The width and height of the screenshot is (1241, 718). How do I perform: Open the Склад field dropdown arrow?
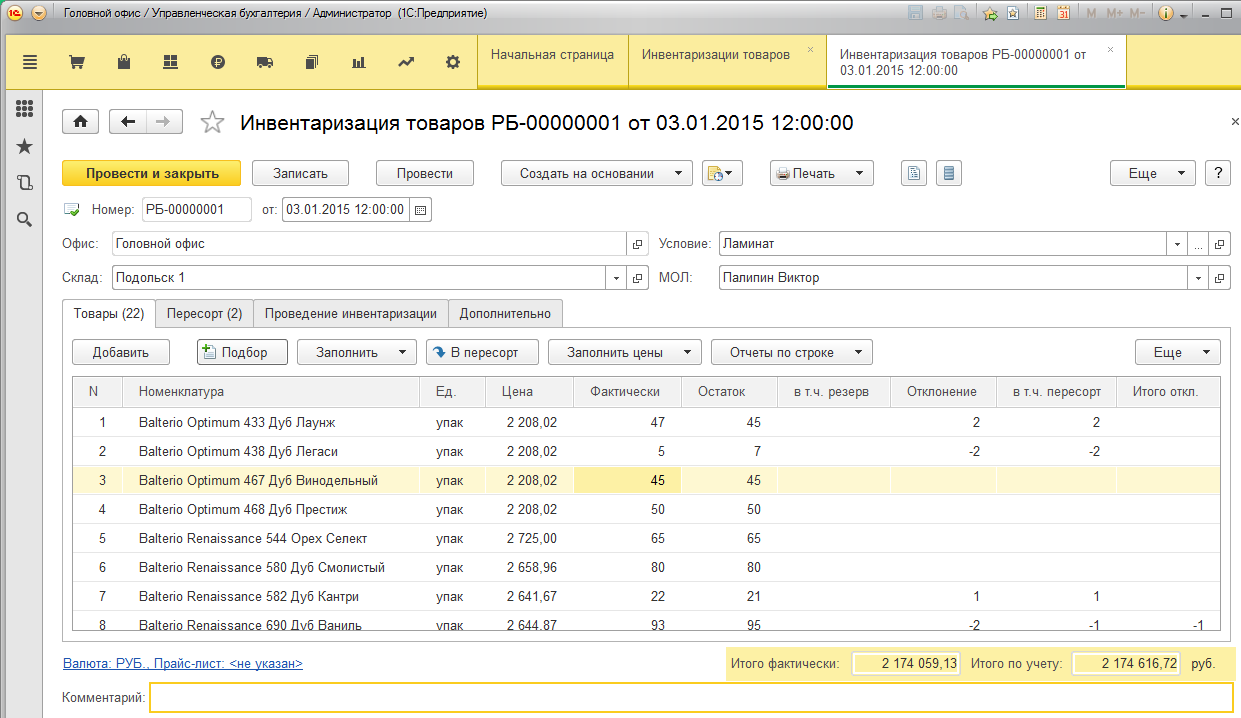pyautogui.click(x=615, y=277)
